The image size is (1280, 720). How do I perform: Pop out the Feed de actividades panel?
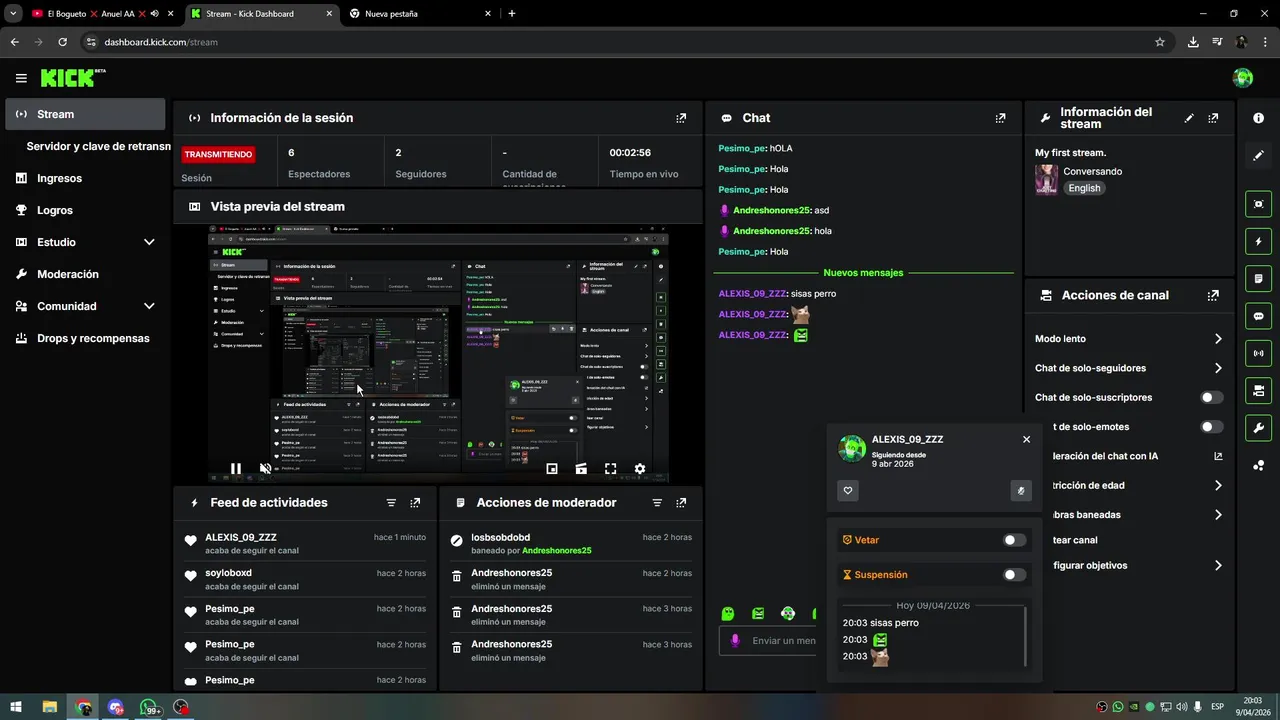pos(415,503)
